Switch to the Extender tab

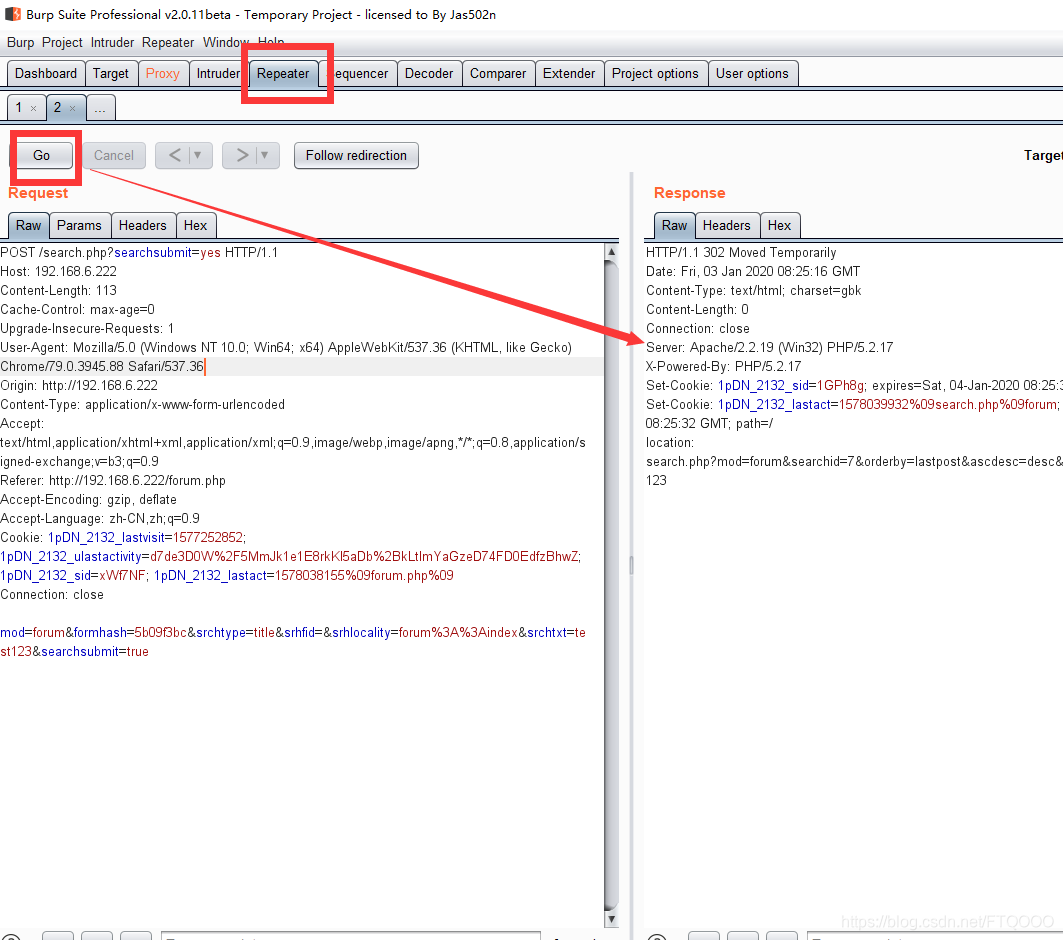[569, 73]
